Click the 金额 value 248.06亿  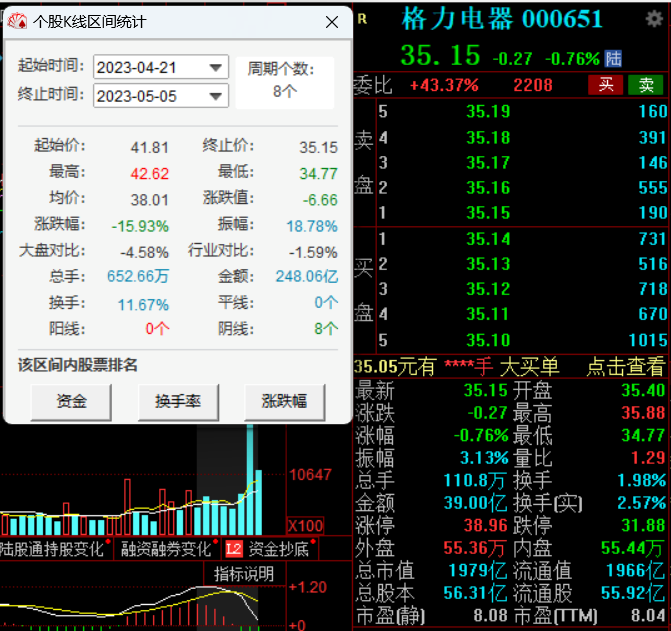[306, 276]
